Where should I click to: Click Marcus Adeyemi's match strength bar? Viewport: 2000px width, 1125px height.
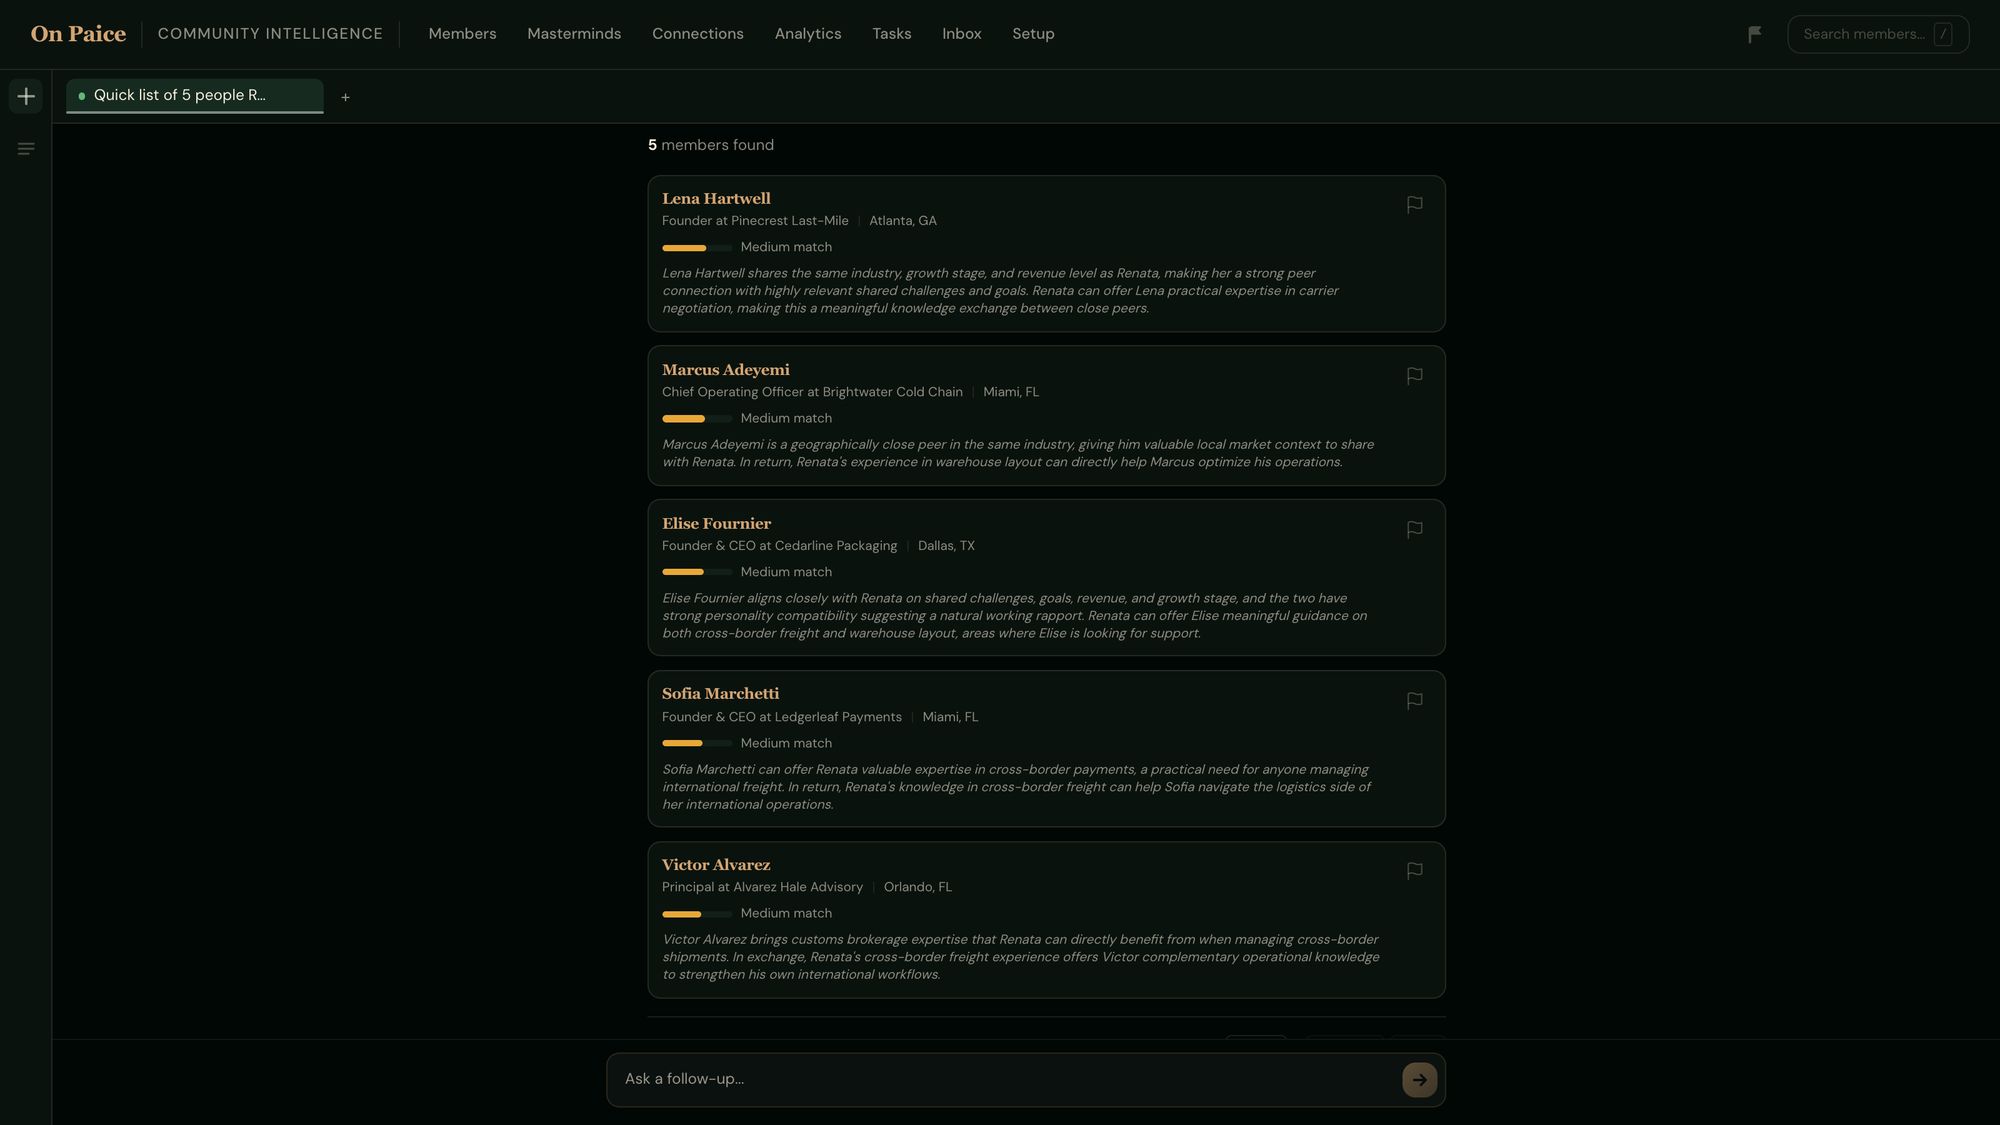click(697, 418)
